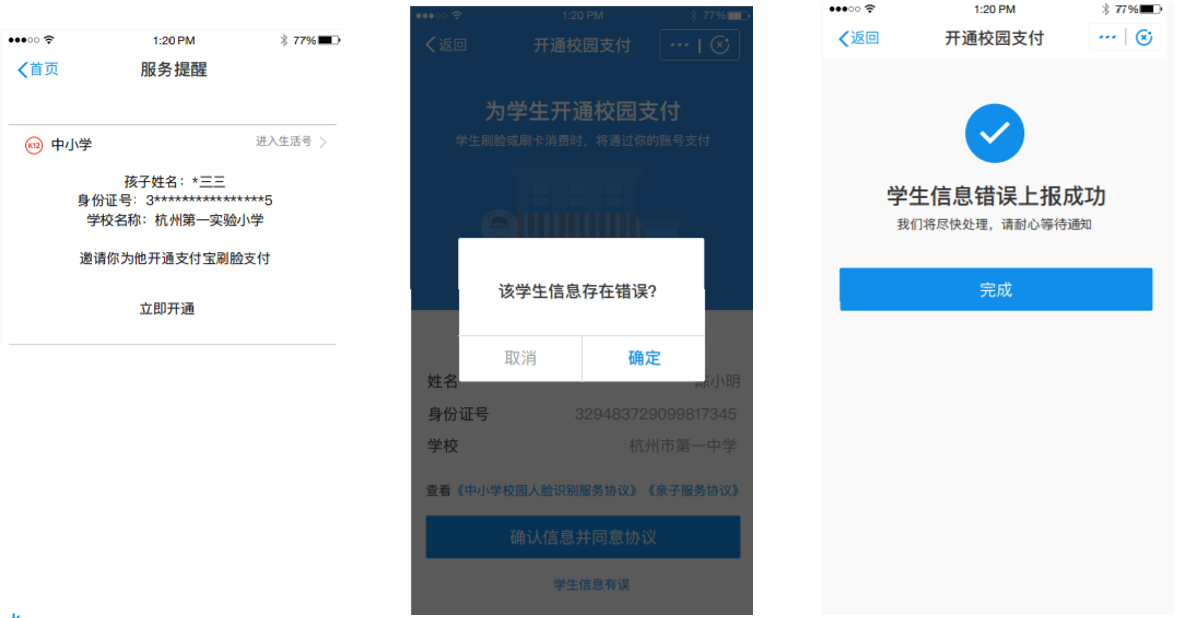Screen dimensions: 1196x618
Task: Tap 返回 on the dimmed middle screen
Action: 446,45
